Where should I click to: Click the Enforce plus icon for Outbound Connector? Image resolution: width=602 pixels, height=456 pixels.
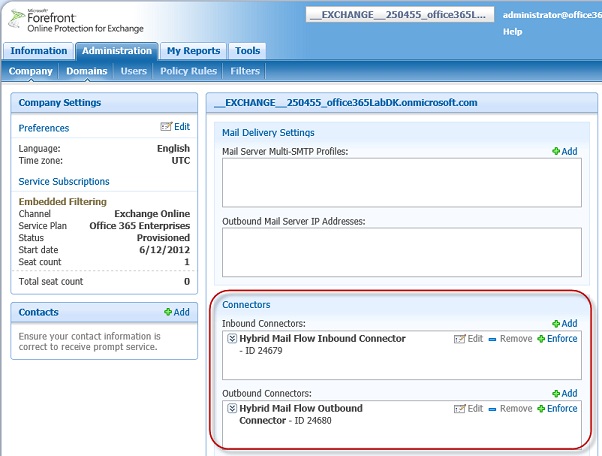(541, 409)
